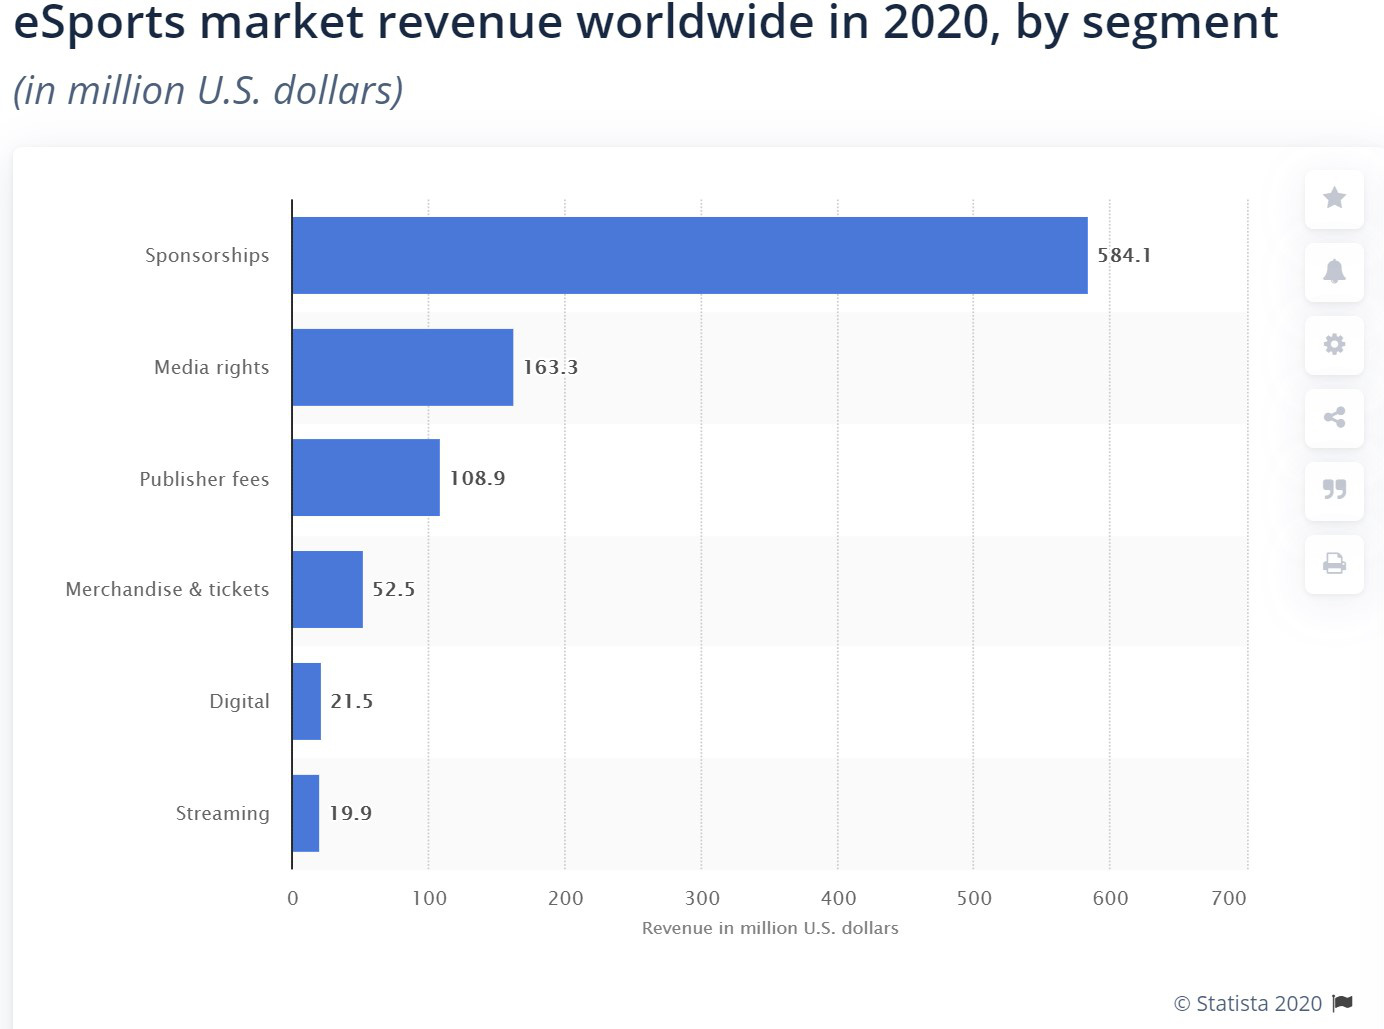Image resolution: width=1384 pixels, height=1029 pixels.
Task: Select the Streaming bar
Action: point(306,813)
